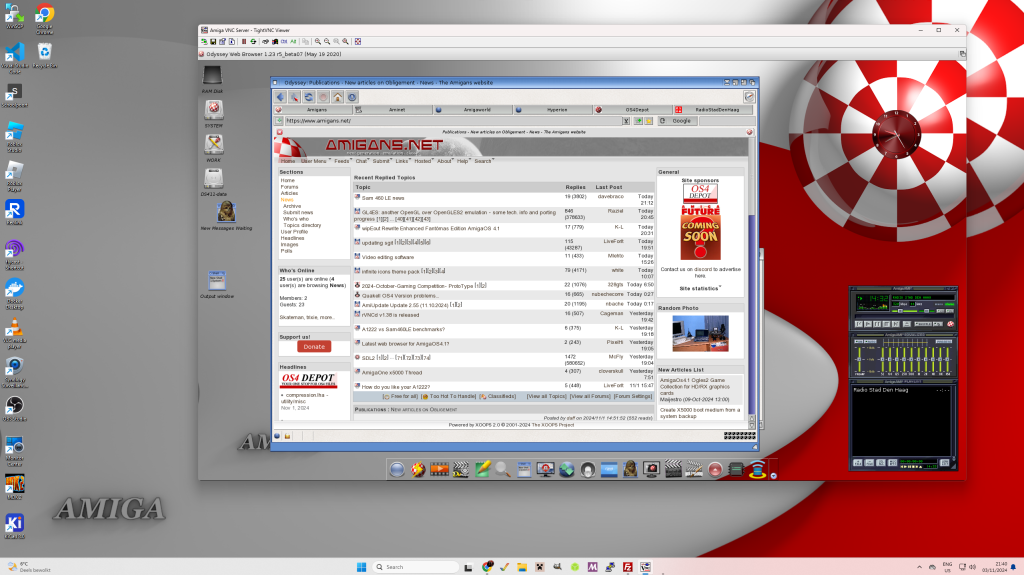1024x575 pixels.
Task: Launch the red eject button dock icon
Action: click(x=715, y=469)
